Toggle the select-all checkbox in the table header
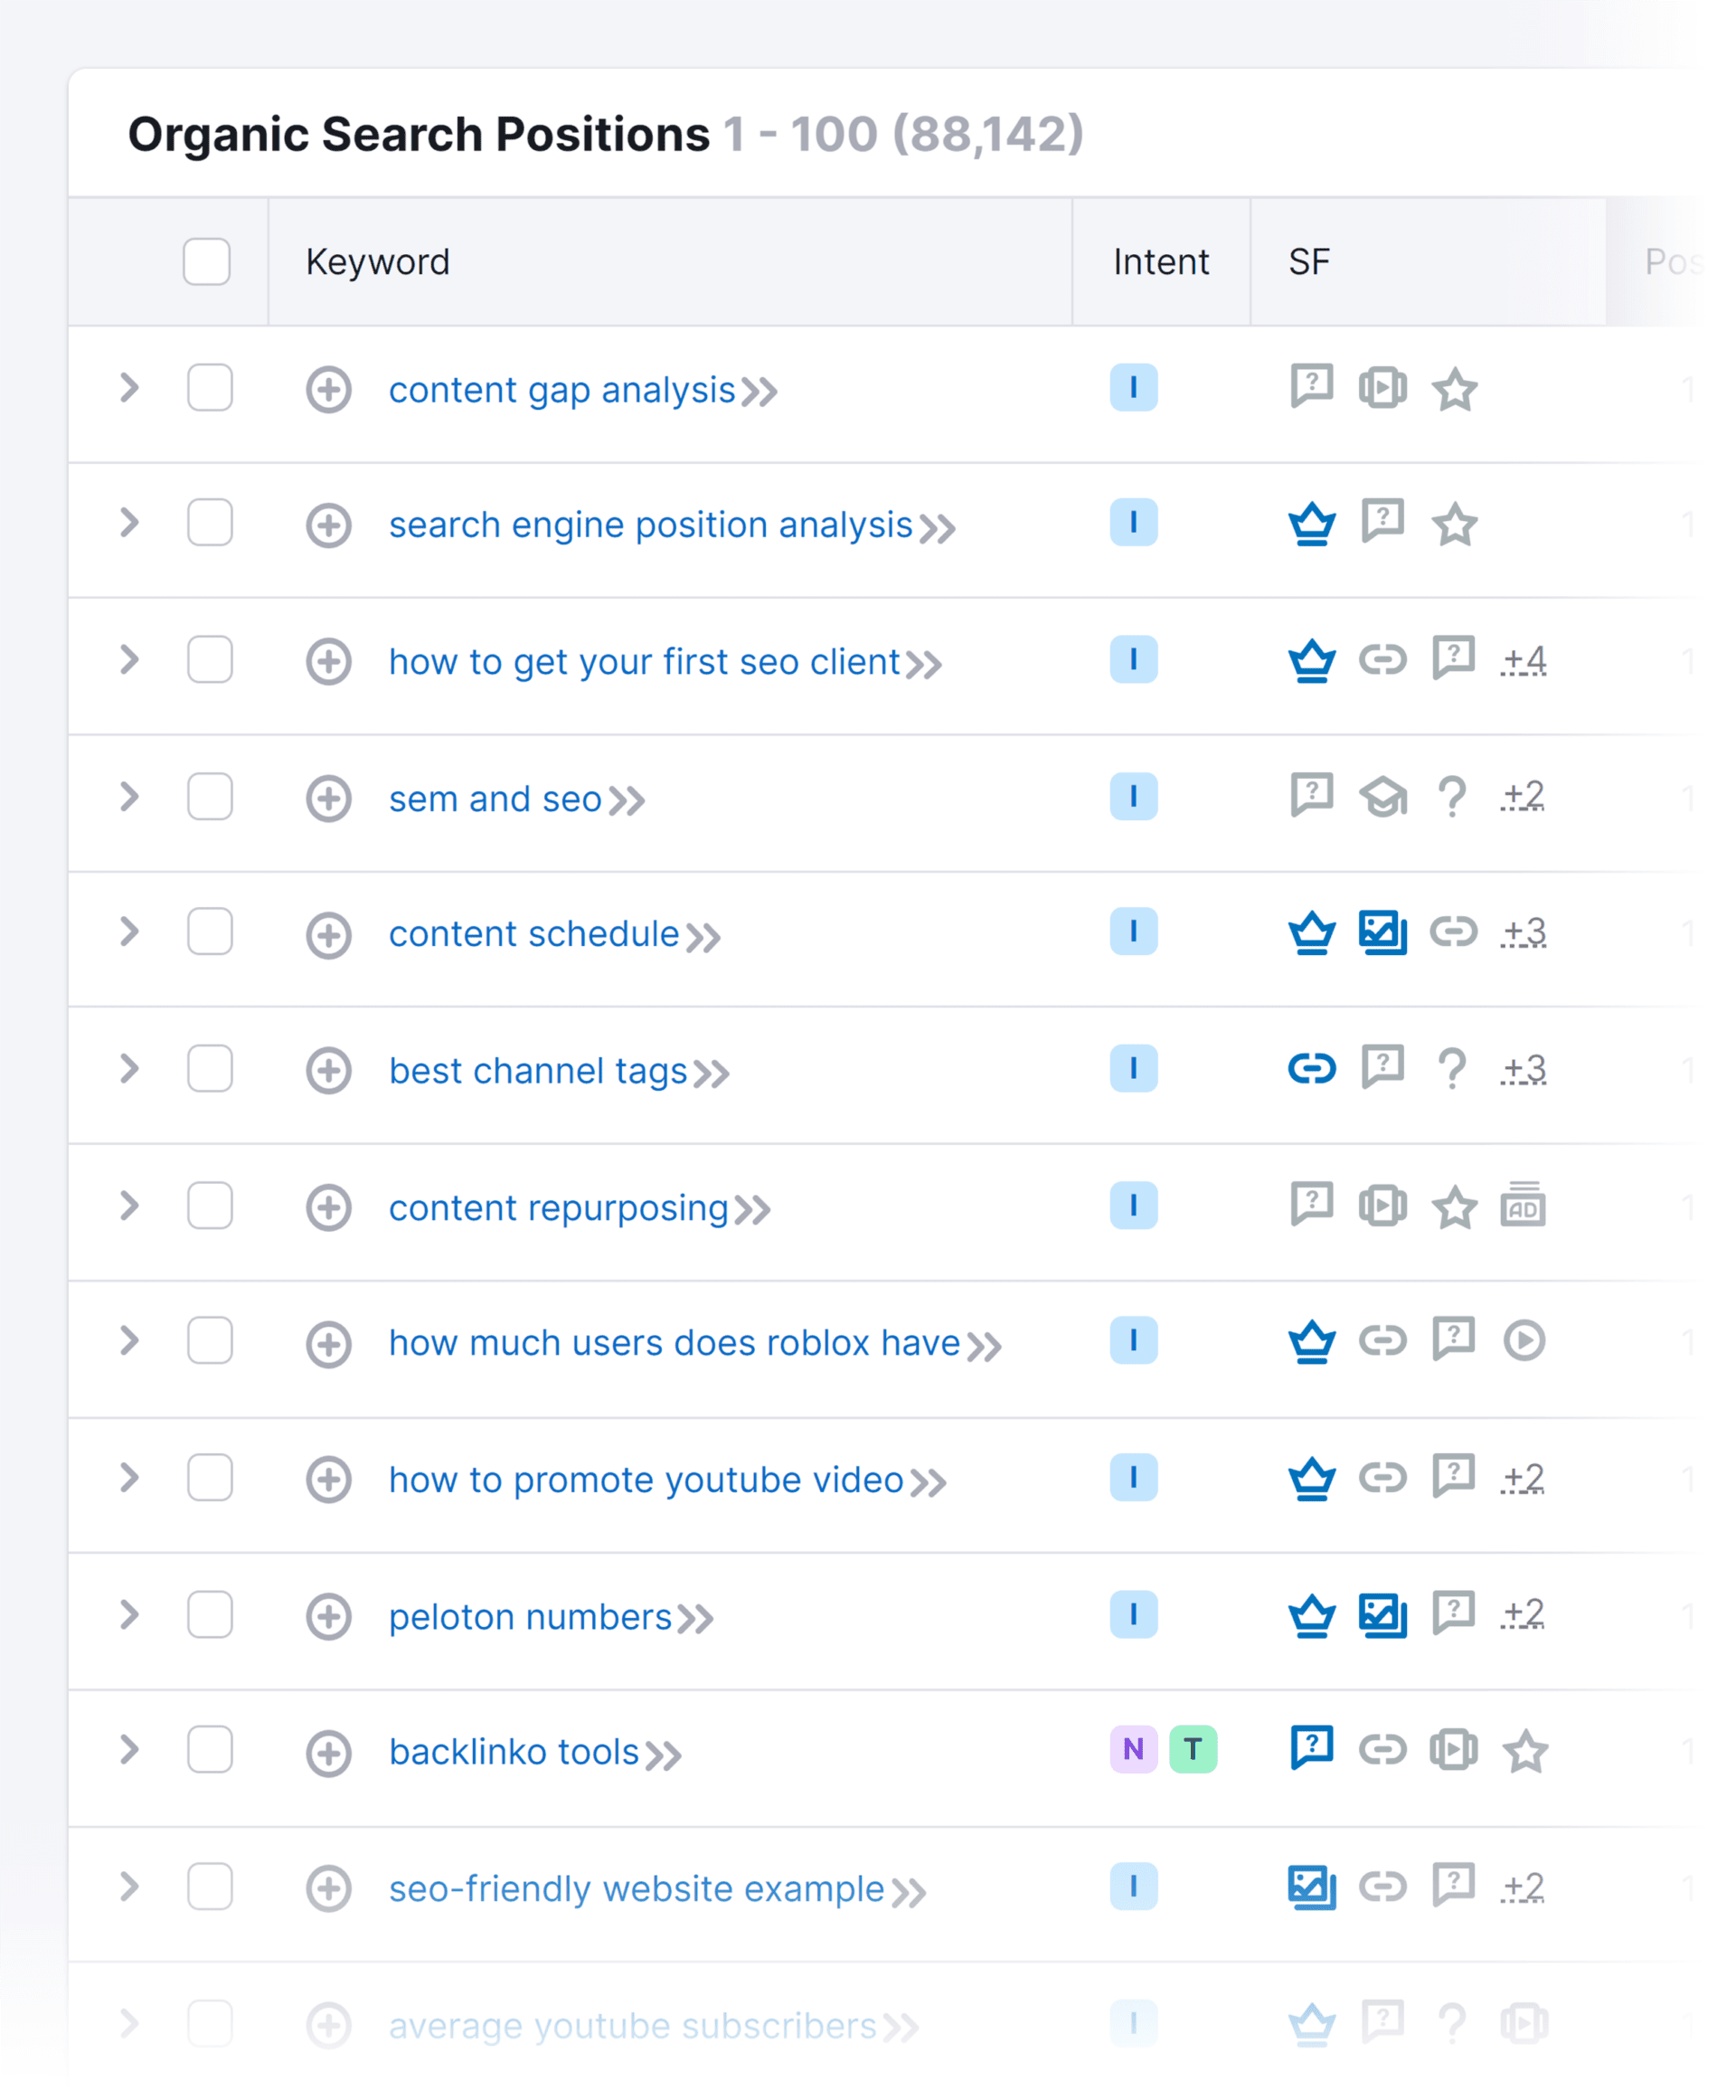 207,262
